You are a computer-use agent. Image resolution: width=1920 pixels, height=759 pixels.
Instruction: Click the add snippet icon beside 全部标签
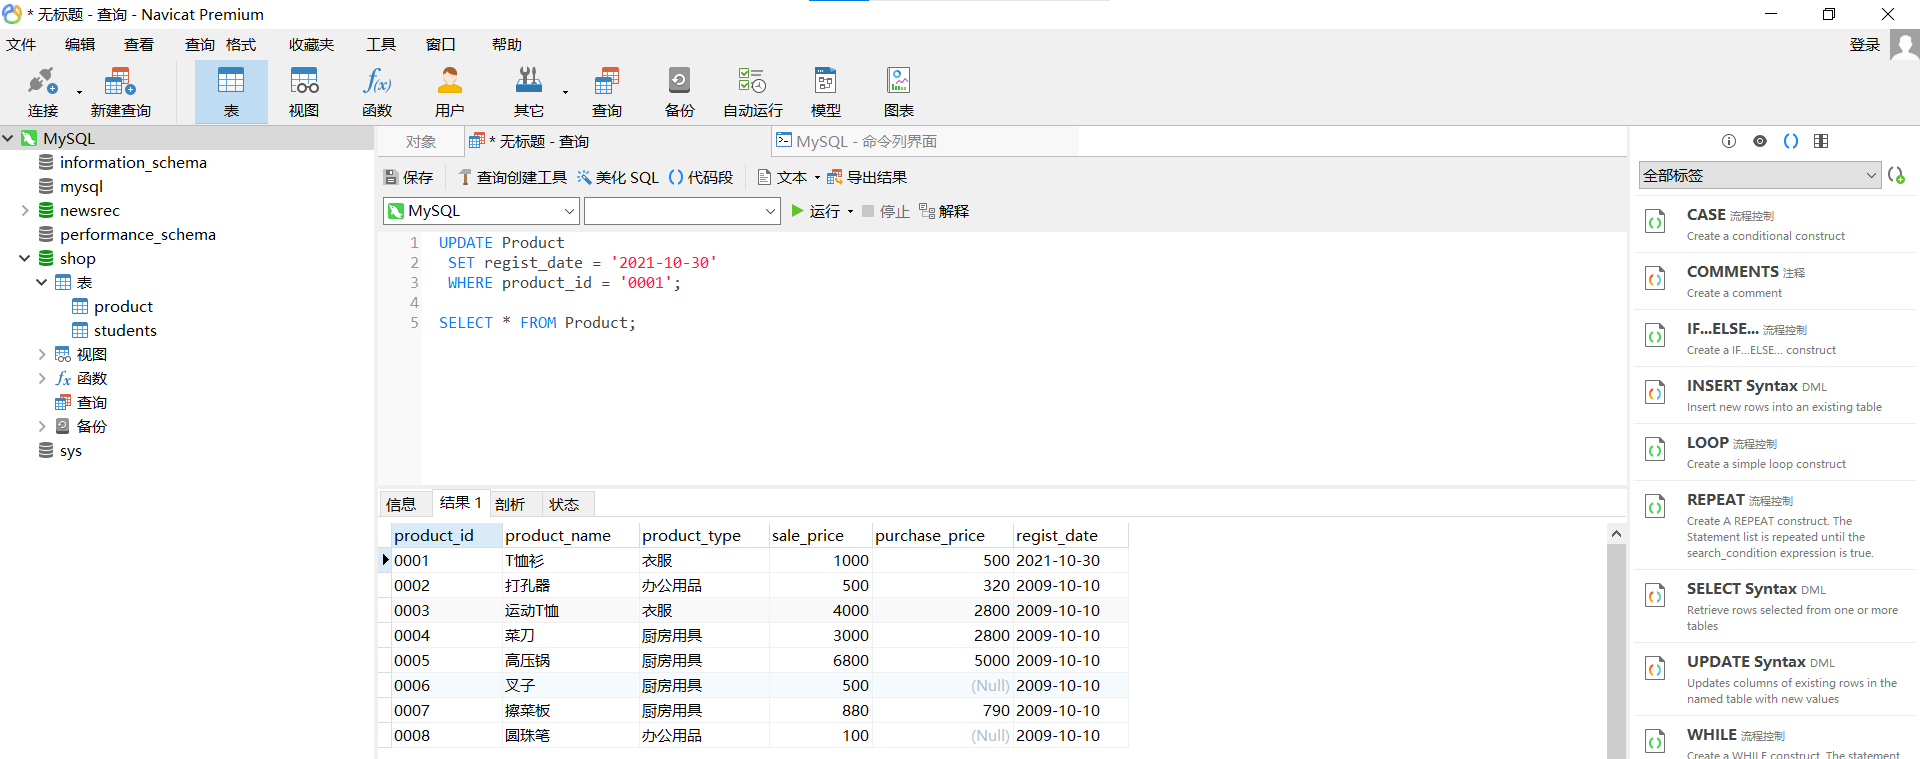(1896, 175)
